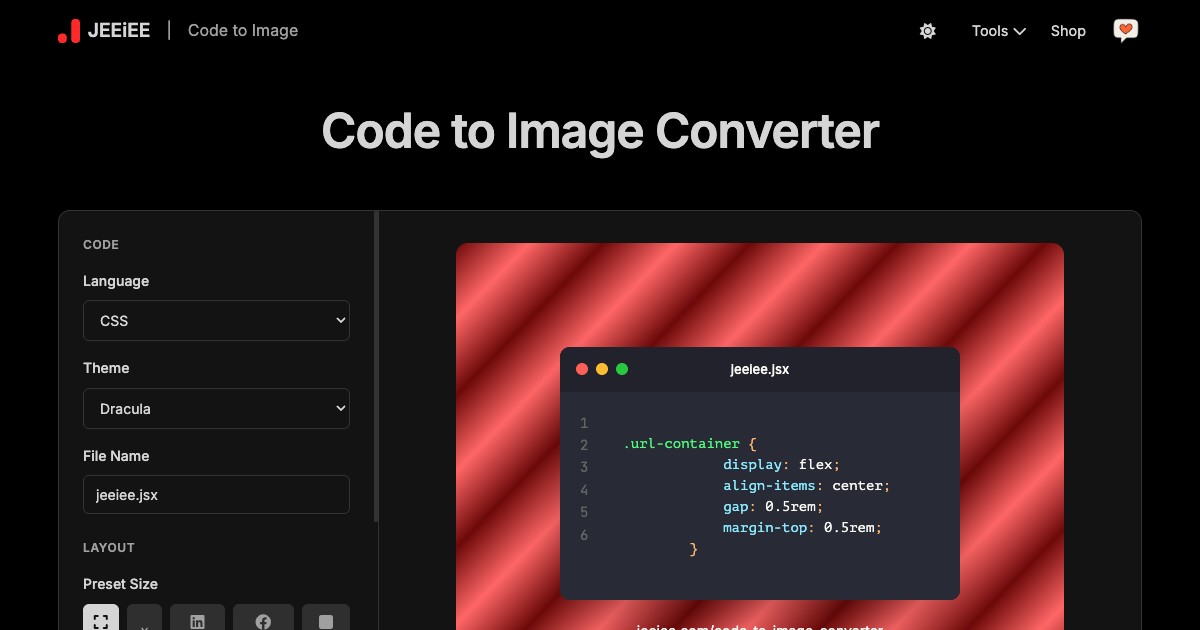Select the auto fullscreen preset size
The height and width of the screenshot is (630, 1200).
(101, 621)
